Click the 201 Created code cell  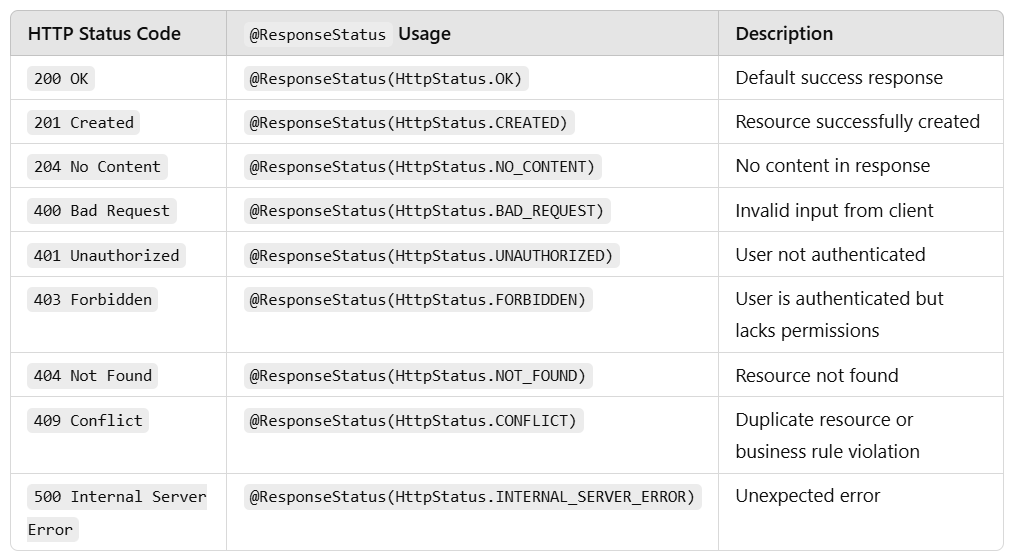tap(83, 122)
